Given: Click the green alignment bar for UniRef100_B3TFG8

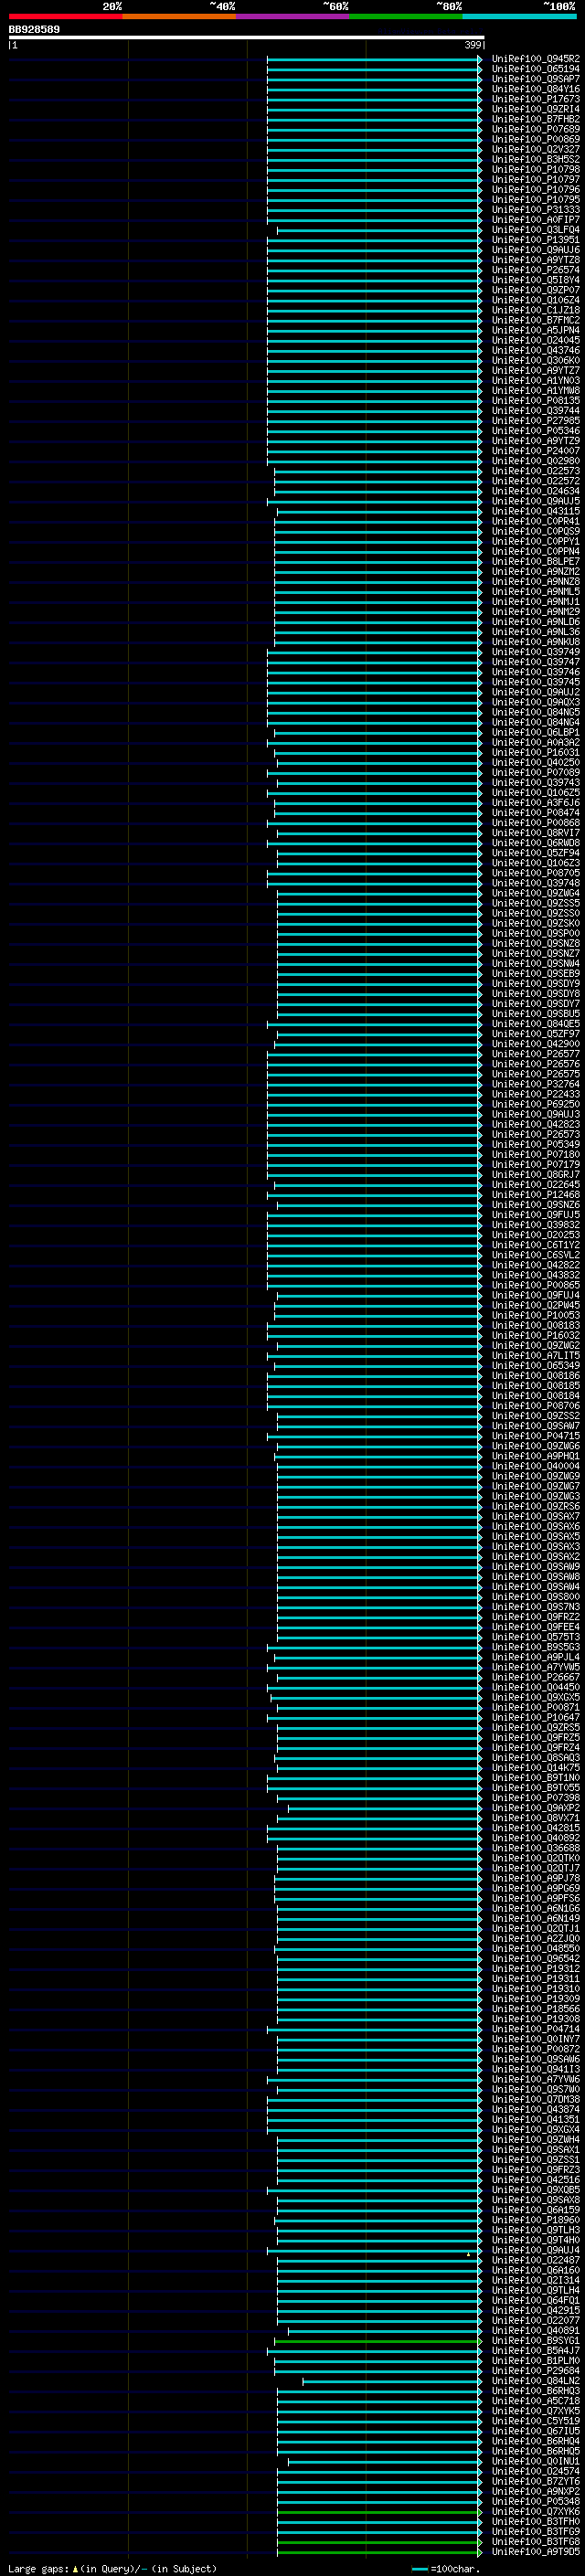Looking at the screenshot, I should 379,2542.
